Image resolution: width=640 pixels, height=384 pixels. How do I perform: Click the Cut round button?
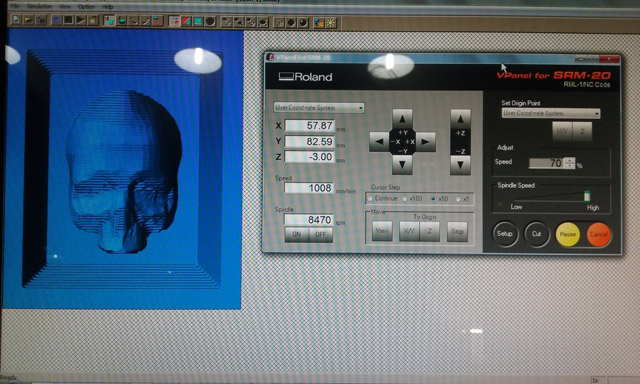tap(536, 234)
